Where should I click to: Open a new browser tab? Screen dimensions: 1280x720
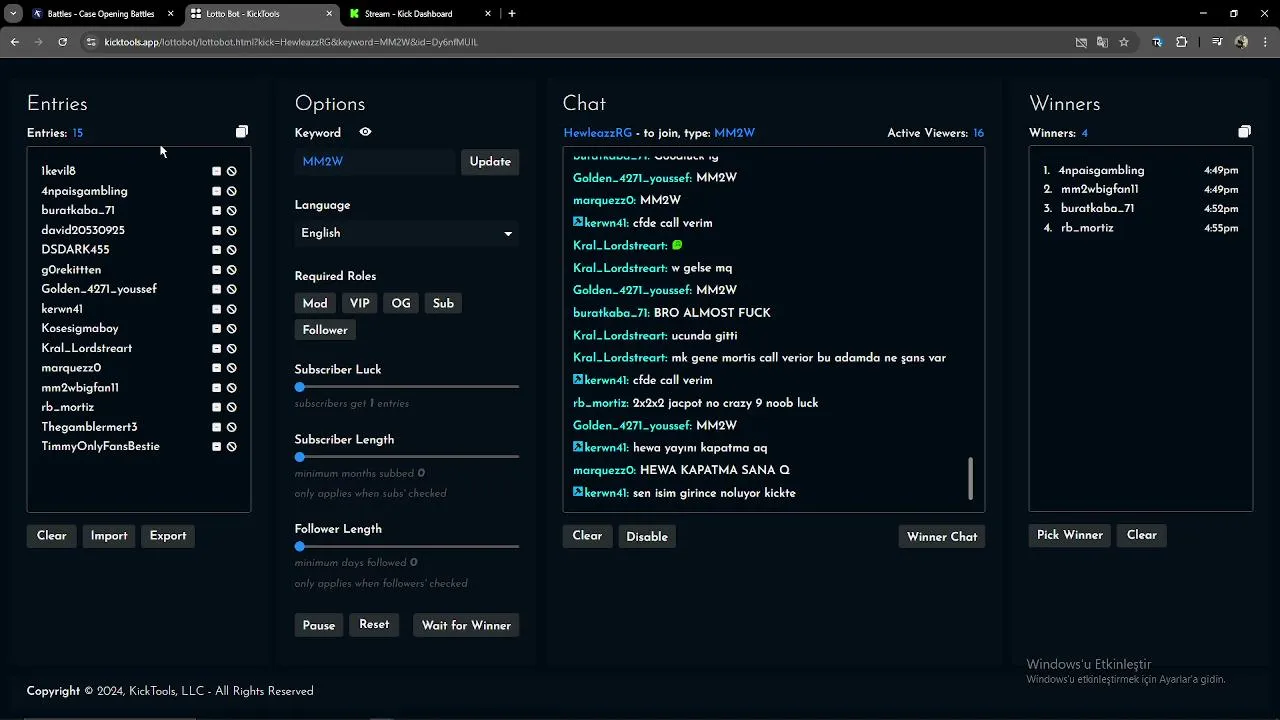[x=512, y=14]
